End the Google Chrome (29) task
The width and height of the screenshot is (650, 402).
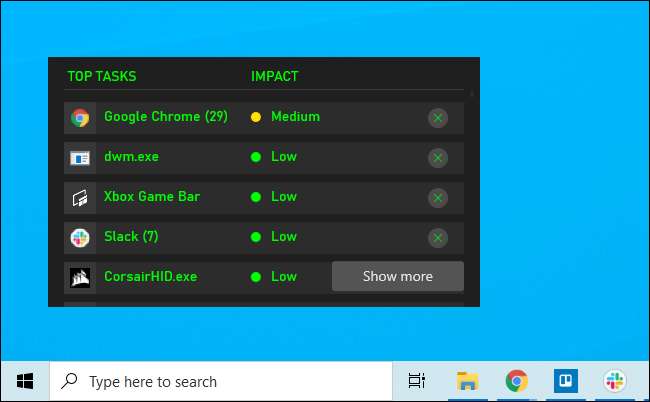coord(438,118)
